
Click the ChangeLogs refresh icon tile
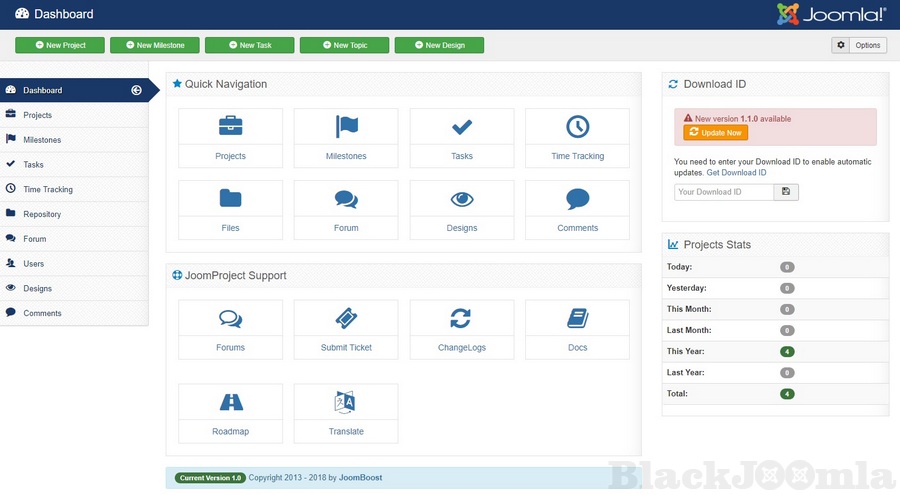coord(461,329)
